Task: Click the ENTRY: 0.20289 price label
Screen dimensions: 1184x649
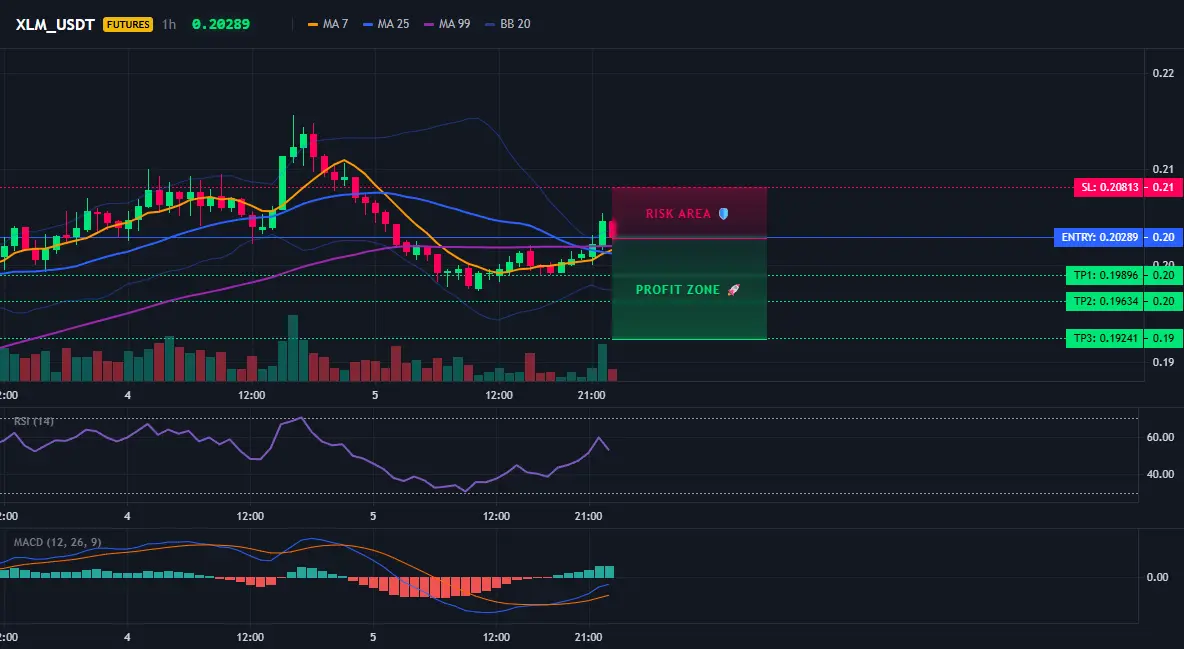Action: click(1099, 237)
